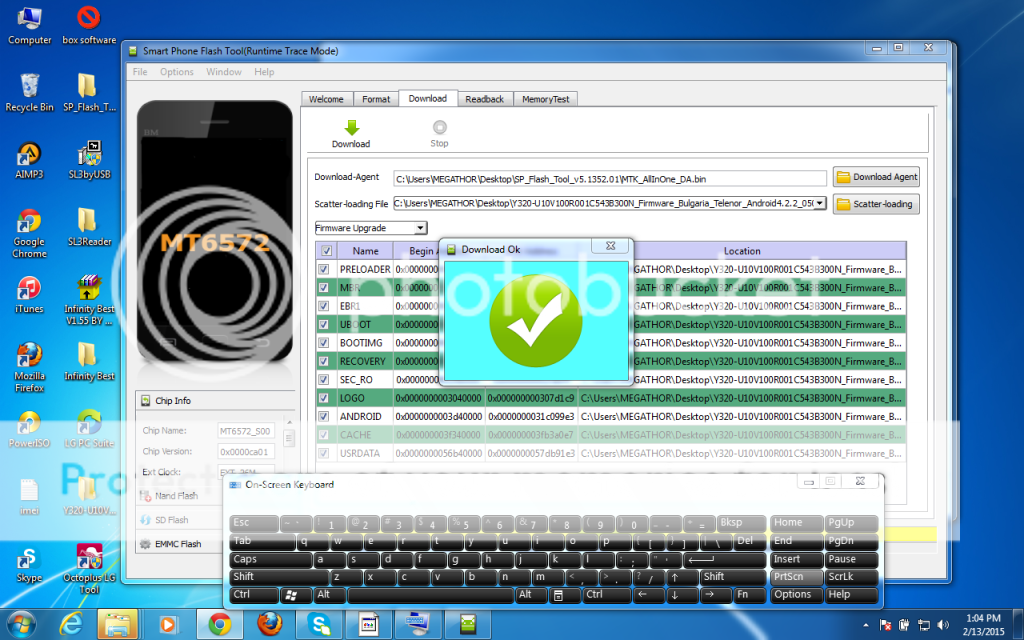Click the Download Agent folder button
Viewport: 1024px width, 640px height.
876,177
